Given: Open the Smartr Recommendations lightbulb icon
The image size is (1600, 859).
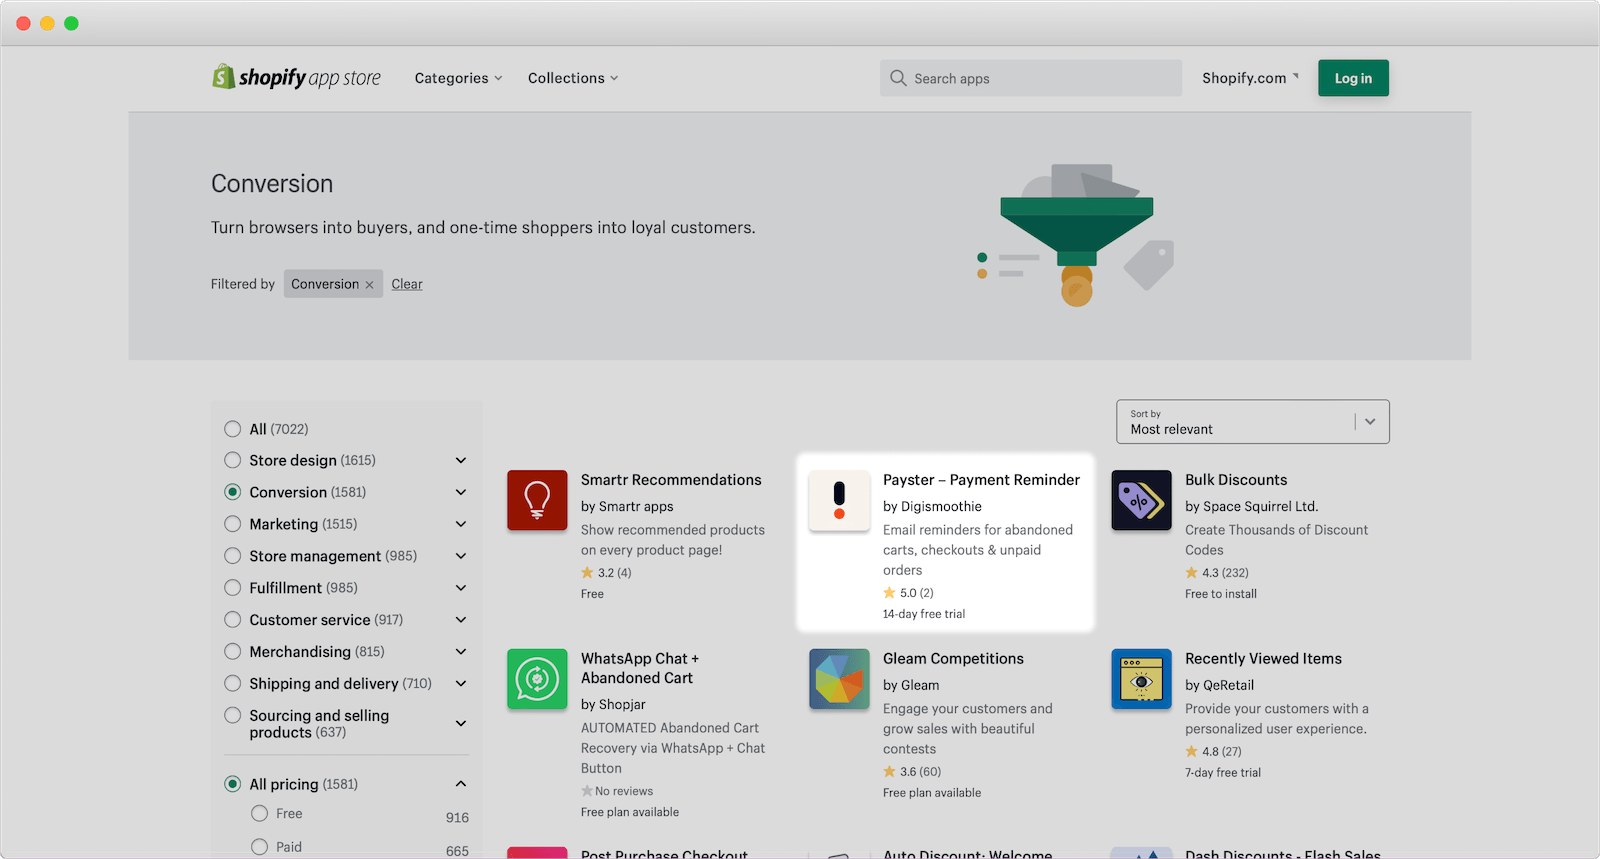Looking at the screenshot, I should (537, 500).
